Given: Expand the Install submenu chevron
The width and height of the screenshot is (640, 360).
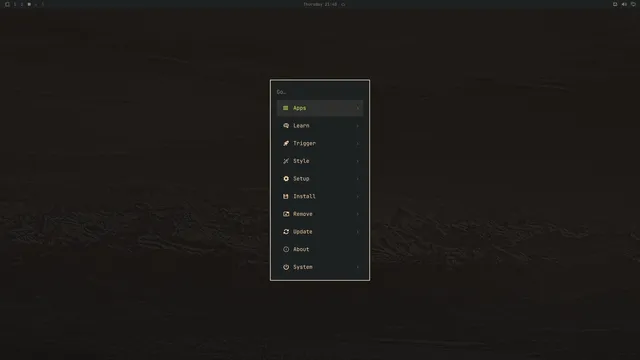Looking at the screenshot, I should click(358, 196).
